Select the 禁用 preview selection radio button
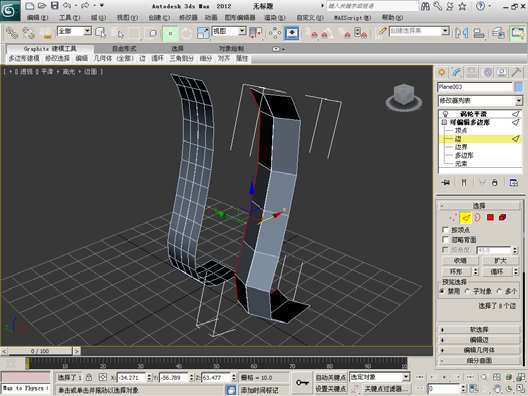The width and height of the screenshot is (528, 396). (x=443, y=291)
